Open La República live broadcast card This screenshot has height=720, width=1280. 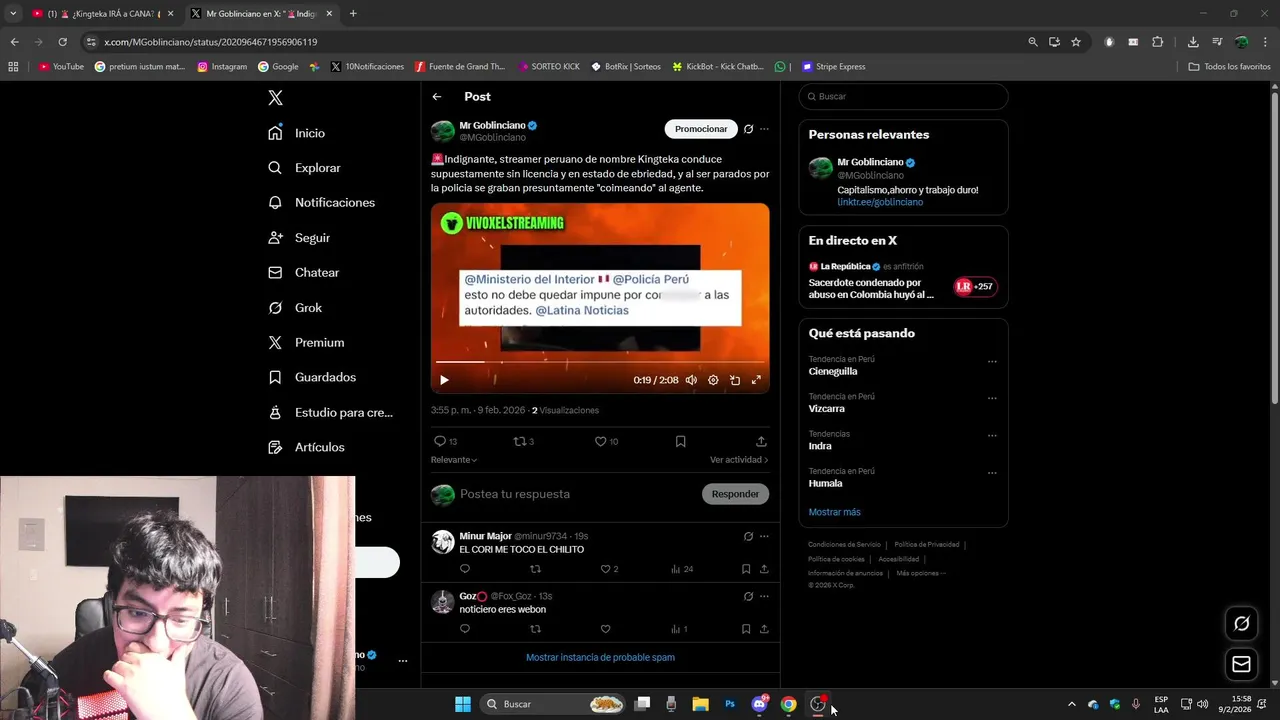(x=903, y=282)
